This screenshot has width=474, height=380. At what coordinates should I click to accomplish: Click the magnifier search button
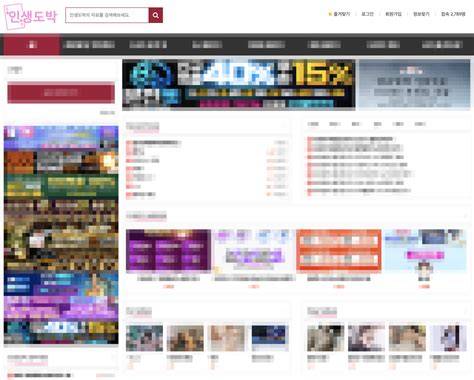coord(156,15)
